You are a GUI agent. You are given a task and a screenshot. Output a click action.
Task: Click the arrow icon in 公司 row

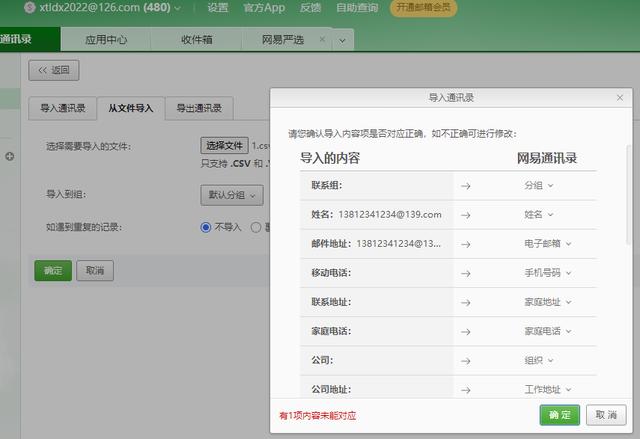465,360
